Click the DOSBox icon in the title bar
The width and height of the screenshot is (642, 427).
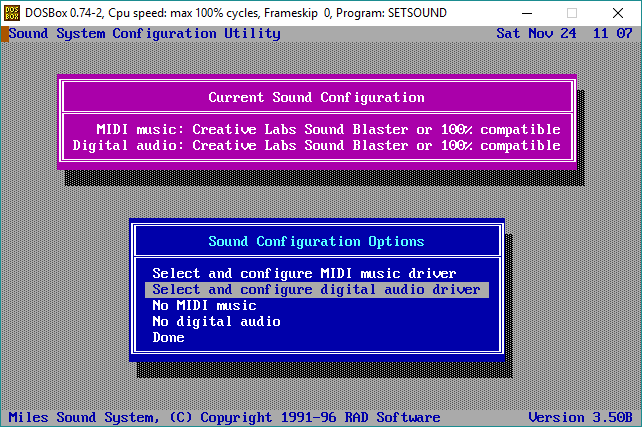point(11,13)
